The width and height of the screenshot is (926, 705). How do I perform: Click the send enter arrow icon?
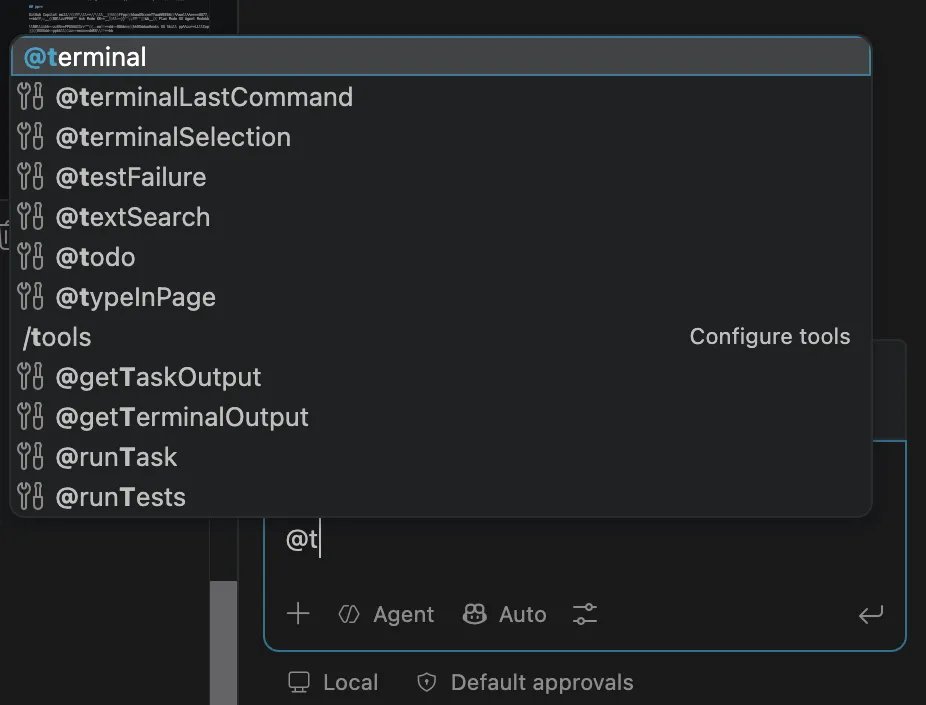tap(870, 615)
